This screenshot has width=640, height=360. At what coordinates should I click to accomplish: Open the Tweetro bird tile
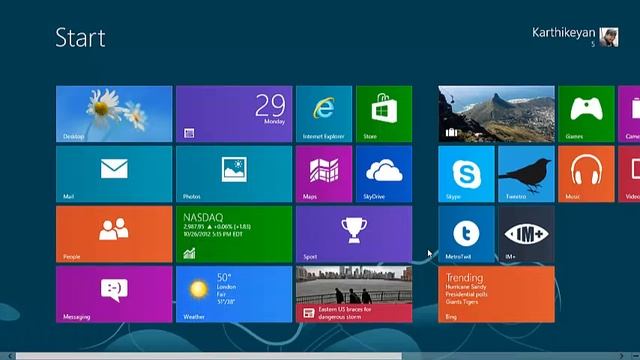tap(526, 174)
